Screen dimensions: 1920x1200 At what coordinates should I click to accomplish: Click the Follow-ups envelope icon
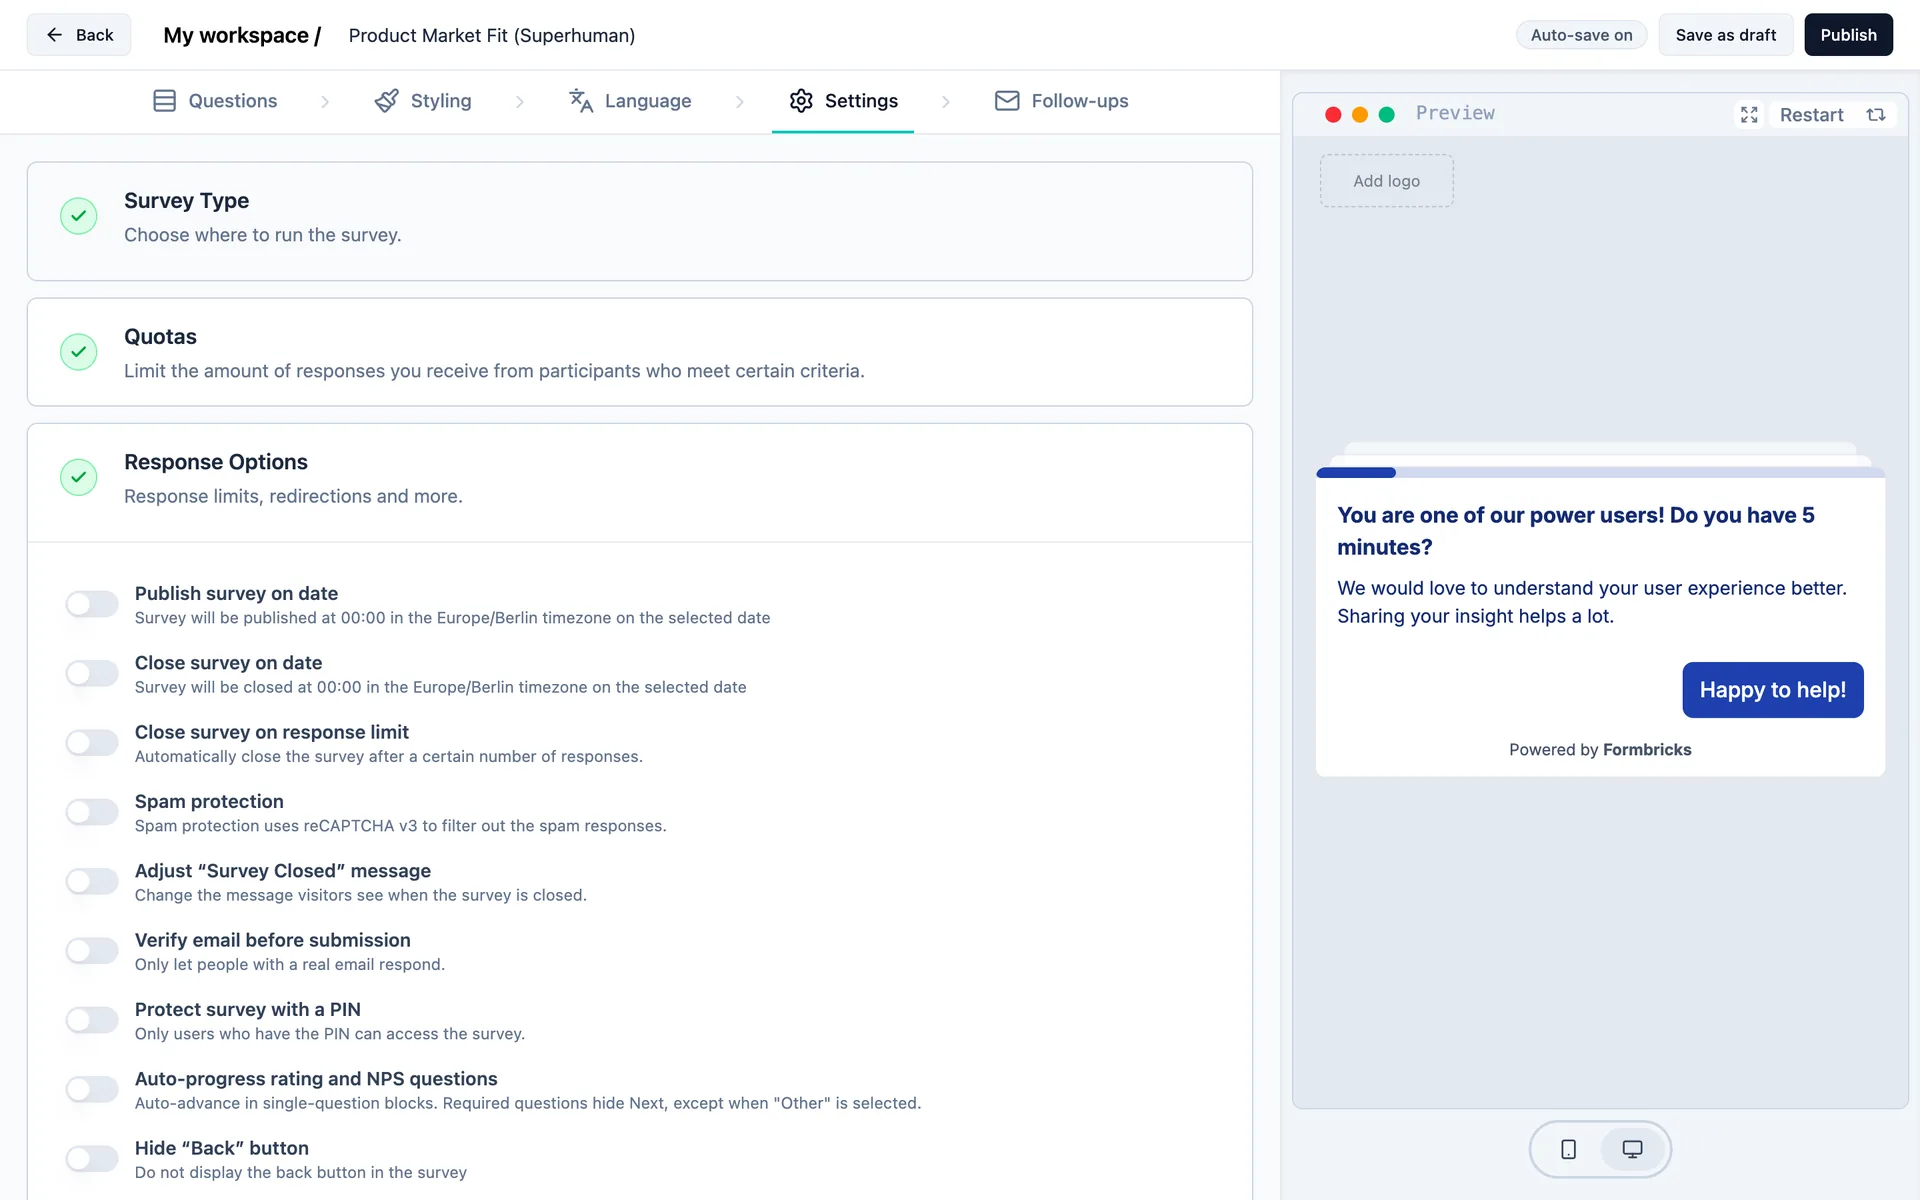pos(1007,101)
